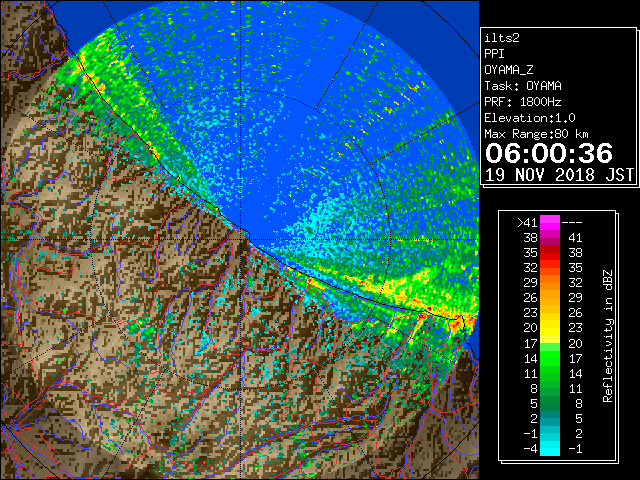Click the red 35 dBZ legend swatch
This screenshot has width=640, height=480.
coord(550,253)
